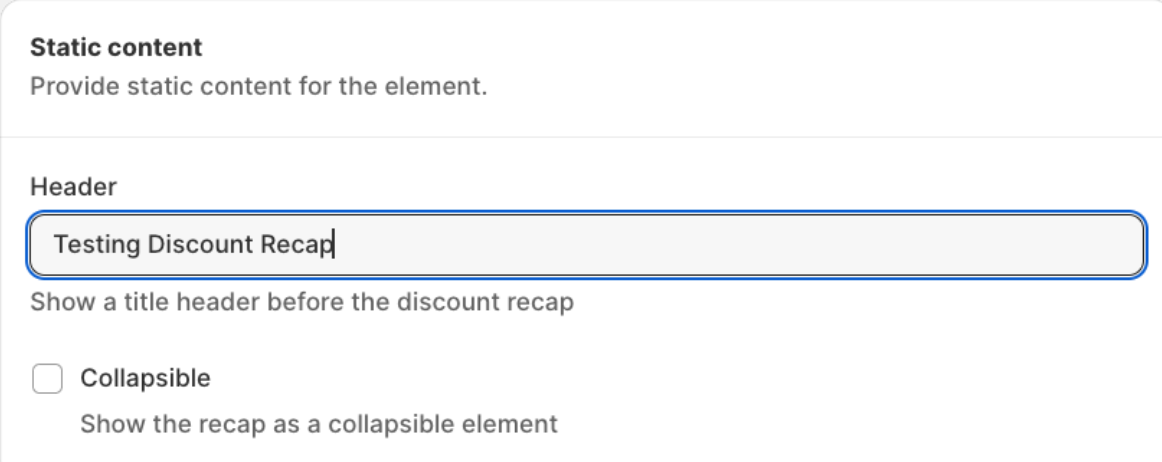Click the word 'Recap' in Header input

tap(296, 244)
